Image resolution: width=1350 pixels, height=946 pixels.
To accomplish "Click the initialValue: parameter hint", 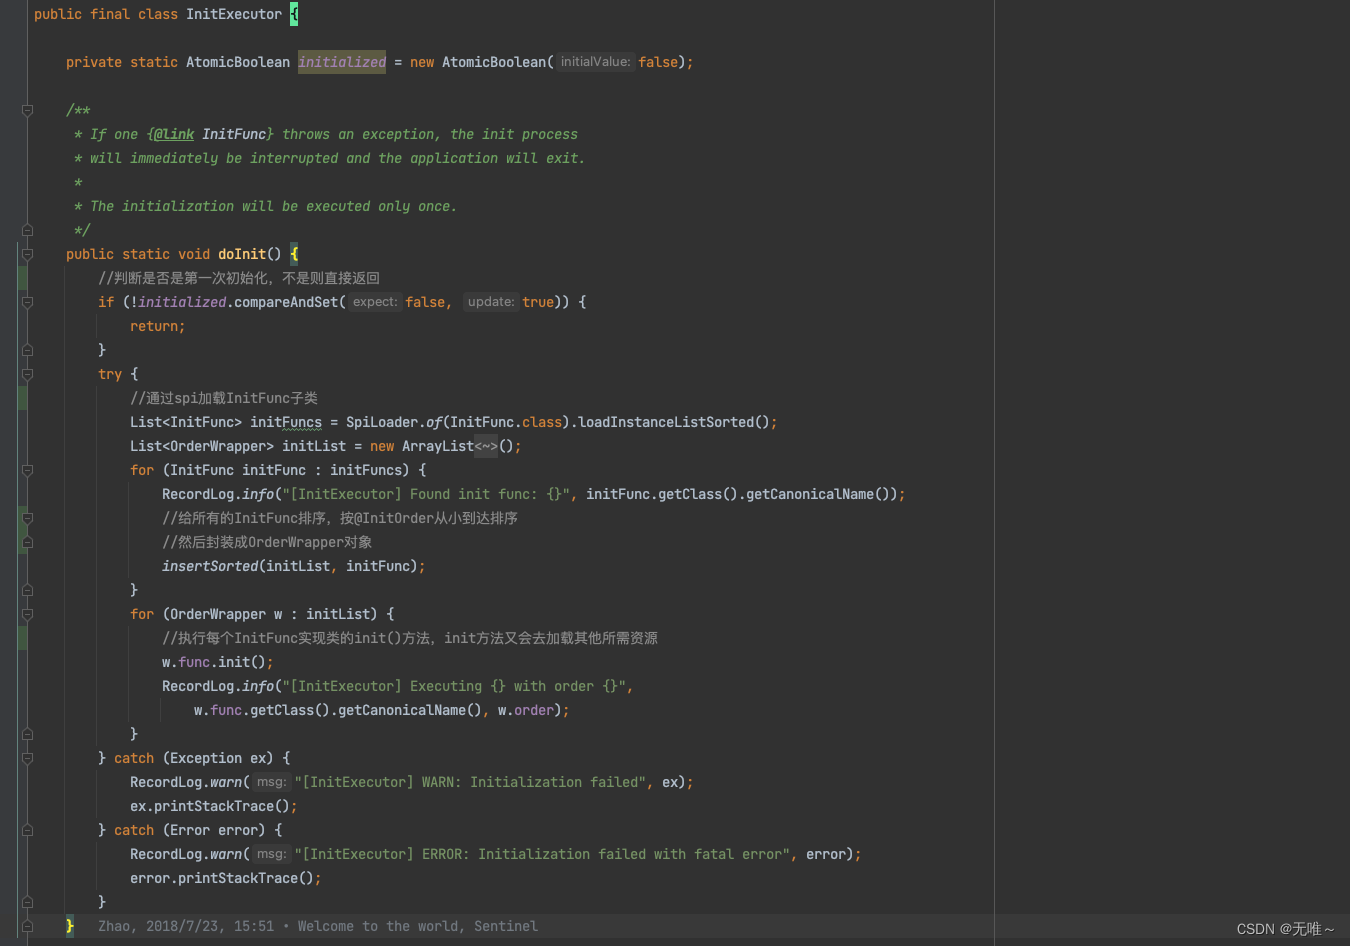I will pos(595,62).
